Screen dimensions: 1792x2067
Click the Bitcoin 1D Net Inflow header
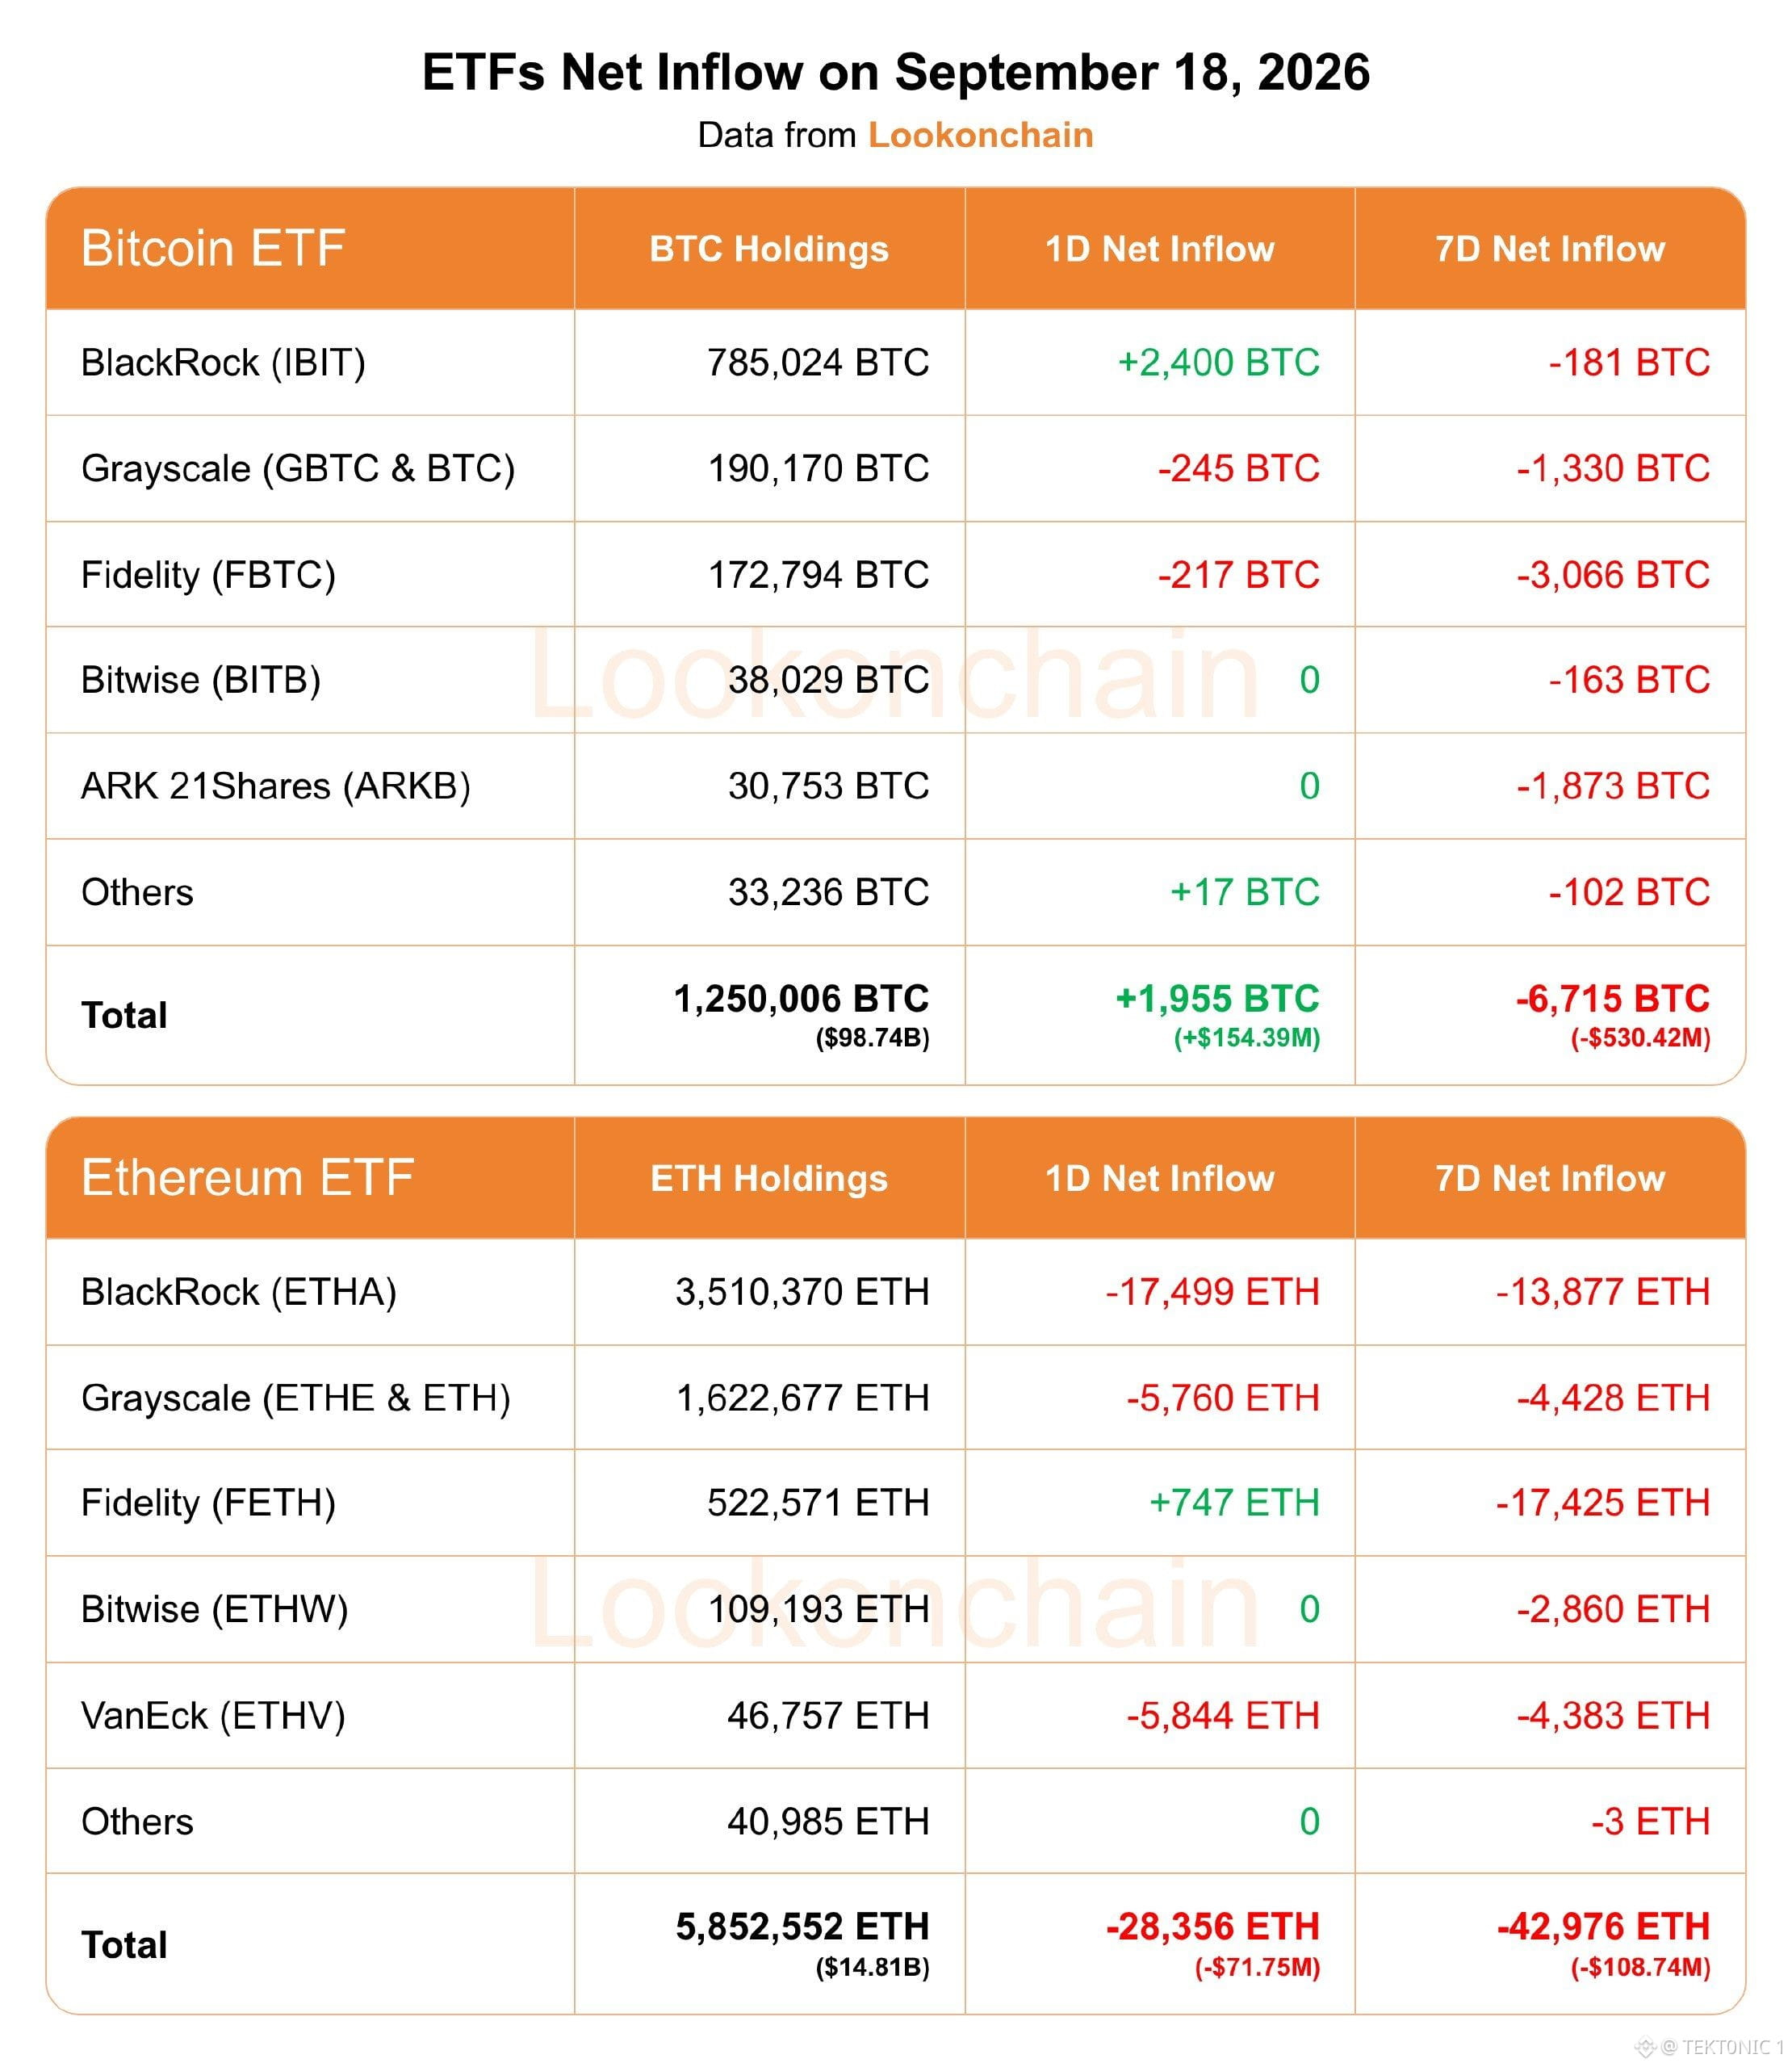(1159, 248)
